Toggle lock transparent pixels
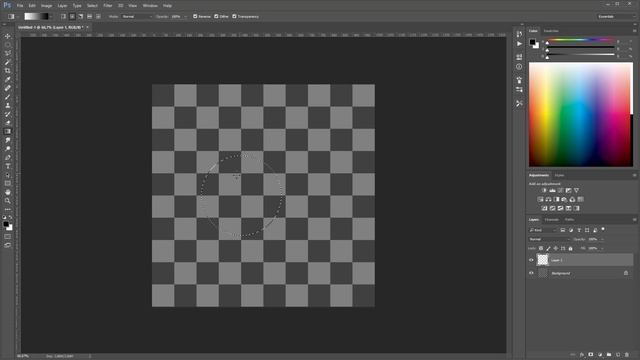640x360 pixels. pos(541,248)
